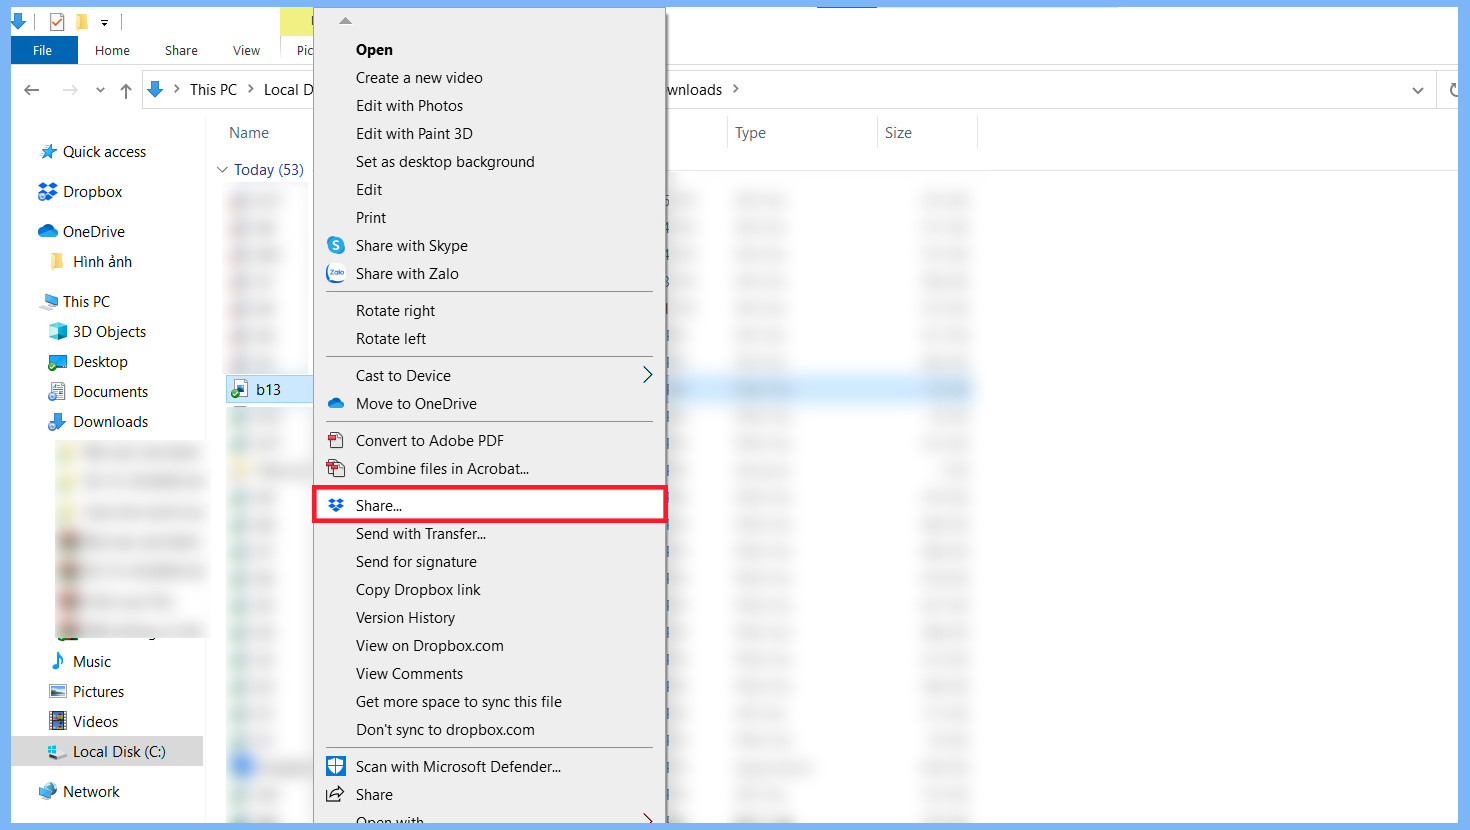
Task: Click the Pictures folder icon in the sidebar
Action: 58,691
